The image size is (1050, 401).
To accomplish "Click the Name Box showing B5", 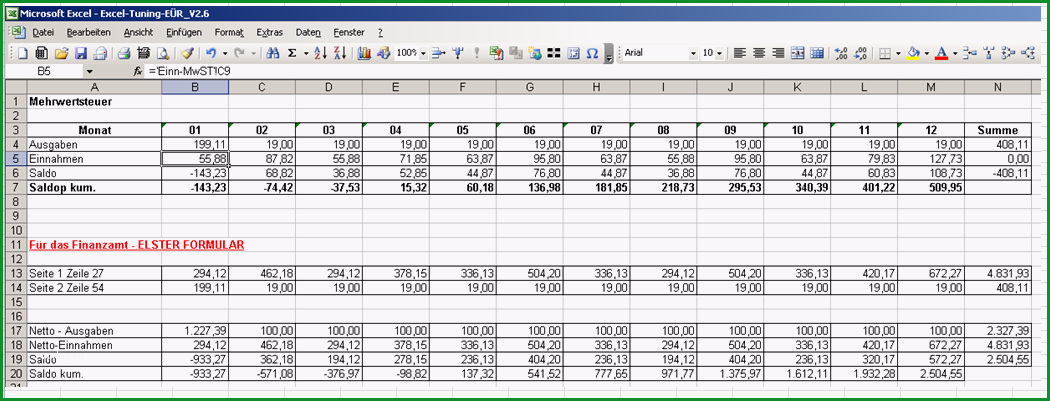I will [45, 71].
